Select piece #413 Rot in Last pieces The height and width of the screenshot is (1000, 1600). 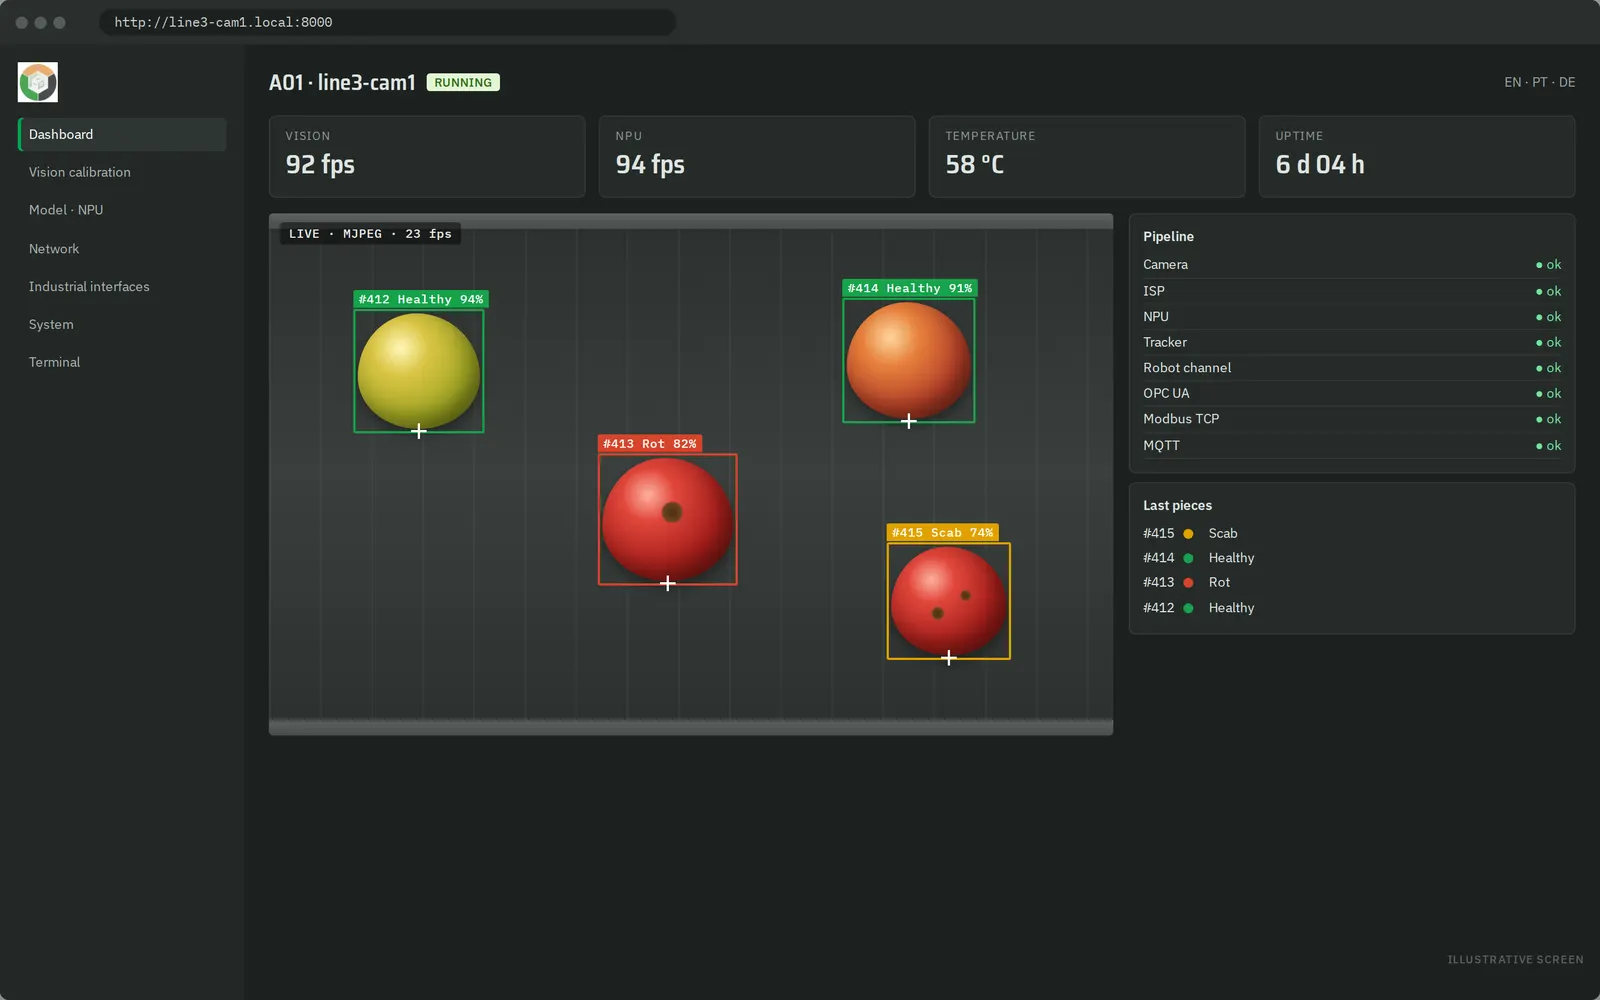coord(1352,582)
